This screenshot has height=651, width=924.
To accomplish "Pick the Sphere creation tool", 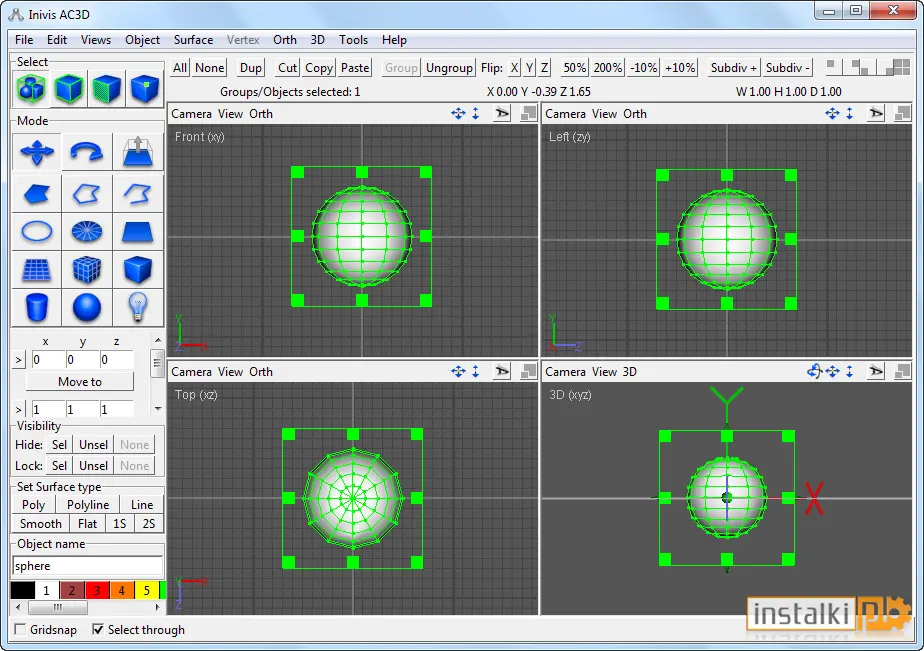I will click(x=87, y=308).
